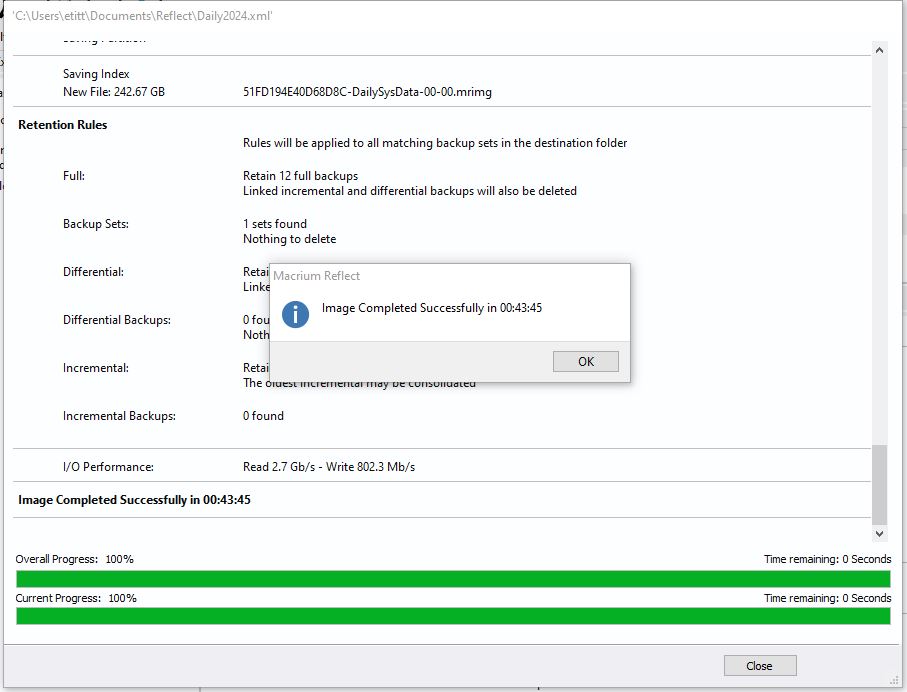Click the Macrium Reflect dialog title bar
907x692 pixels.
[449, 276]
